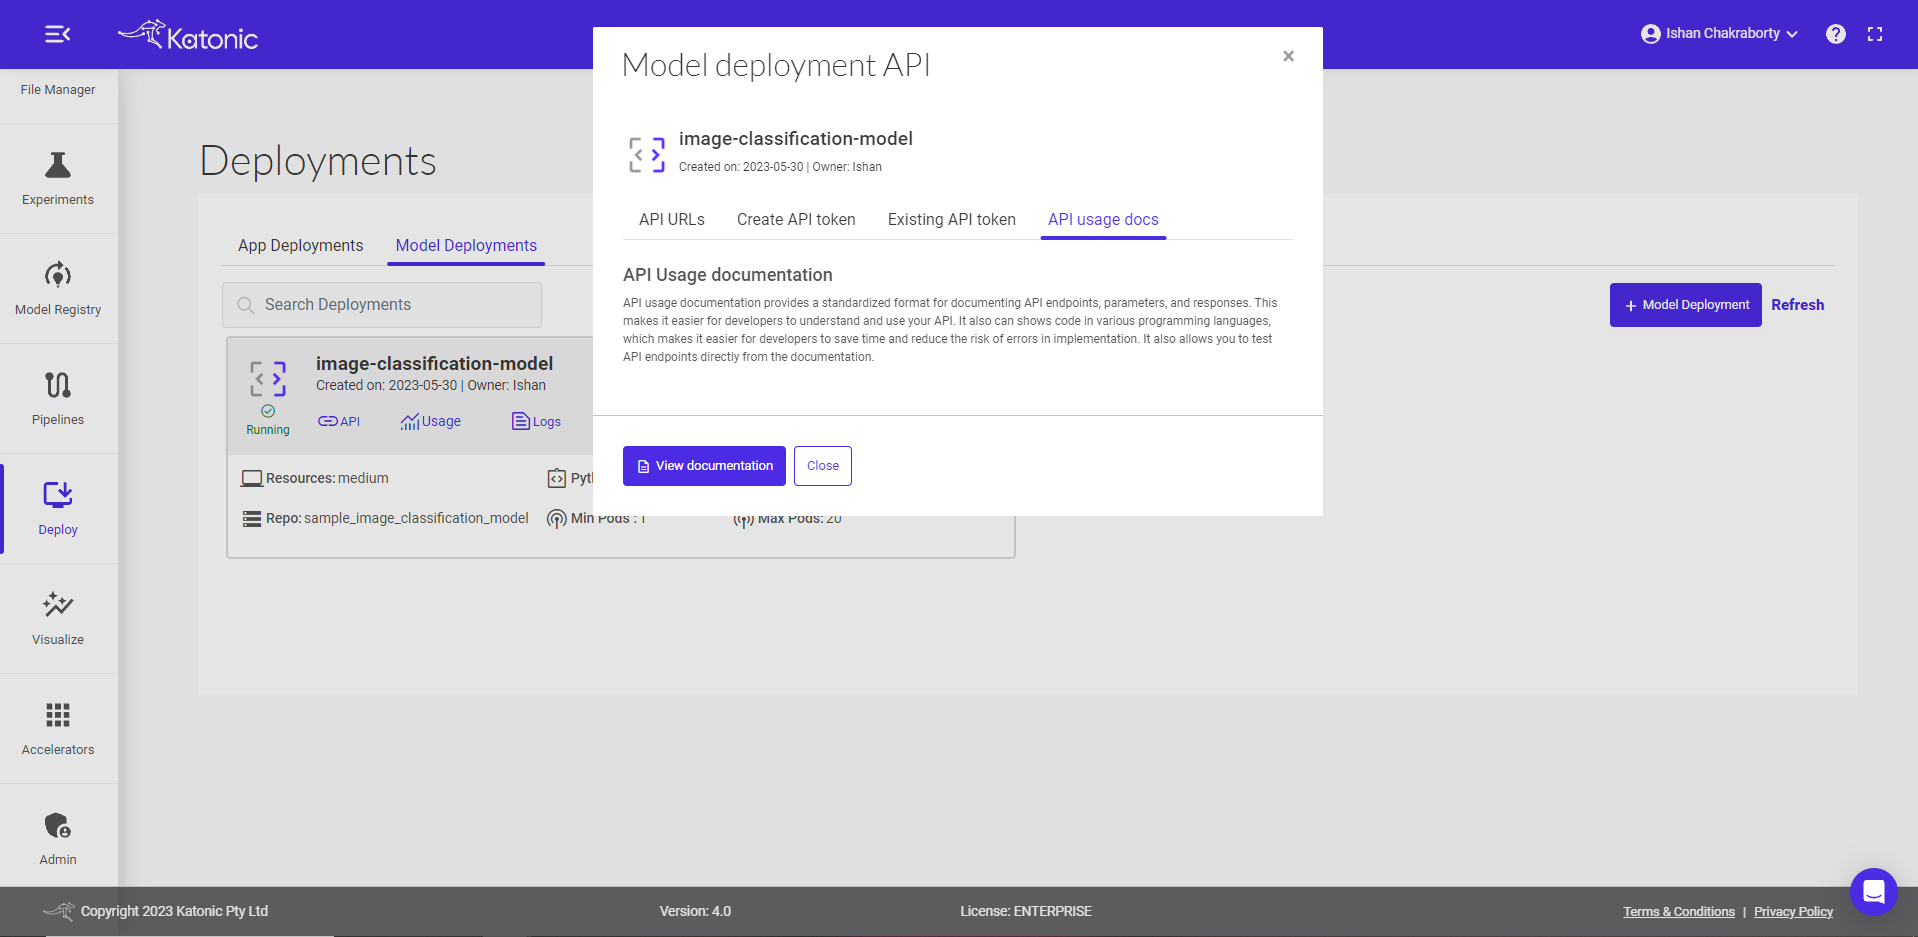
Task: Open the help question mark icon
Action: (x=1836, y=34)
